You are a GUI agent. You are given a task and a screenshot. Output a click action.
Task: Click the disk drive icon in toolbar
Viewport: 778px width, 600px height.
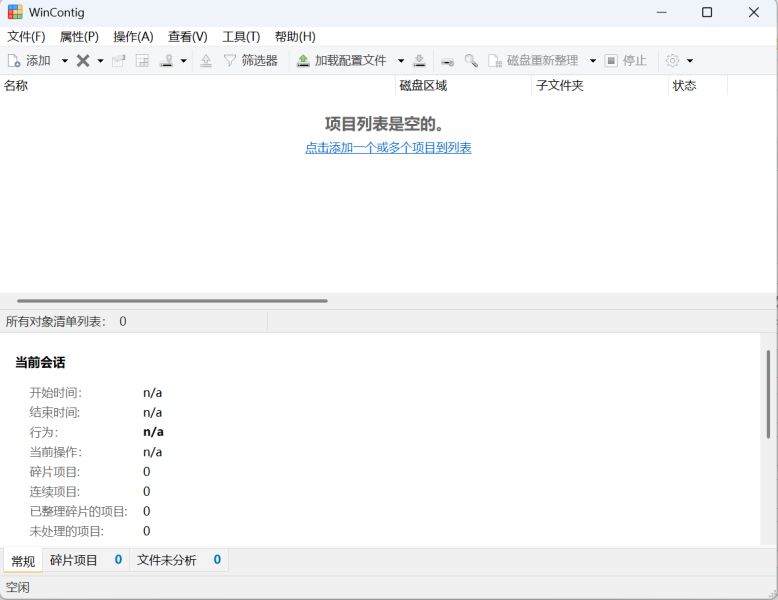448,61
